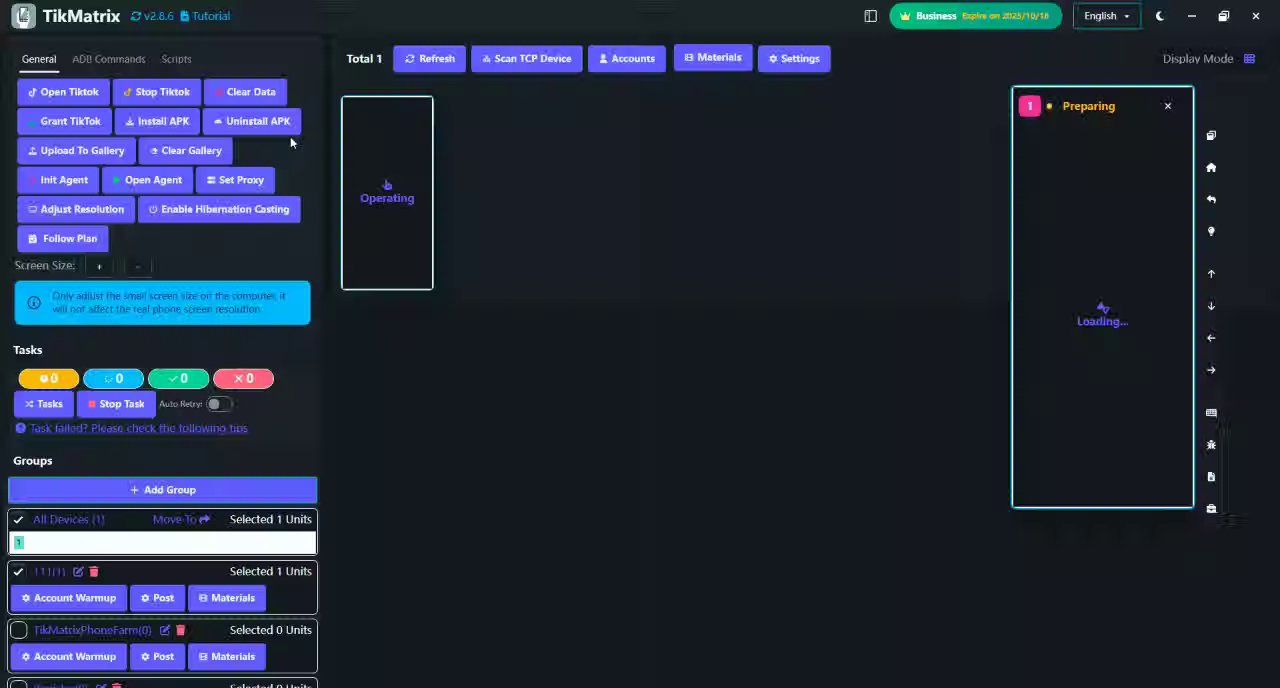Click the home icon beside the device panel
This screenshot has height=688, width=1280.
1211,167
